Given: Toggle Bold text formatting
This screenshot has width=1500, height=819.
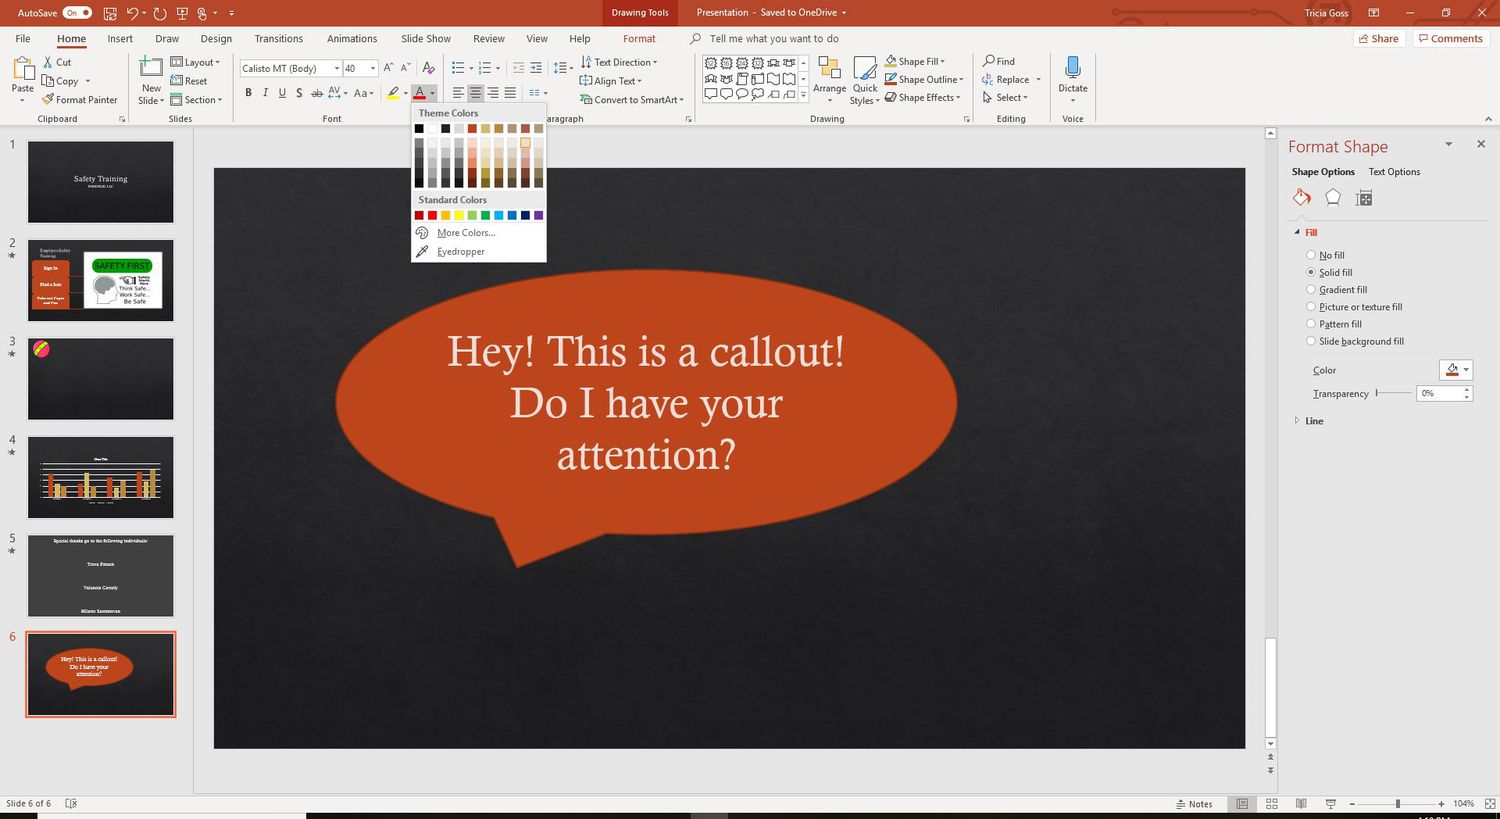Looking at the screenshot, I should tap(248, 93).
